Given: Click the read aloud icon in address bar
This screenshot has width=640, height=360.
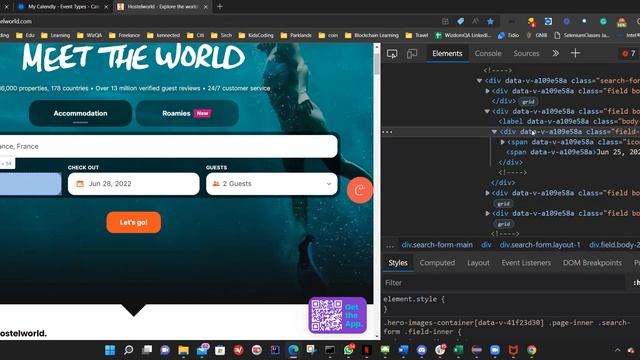Looking at the screenshot, I should point(476,21).
